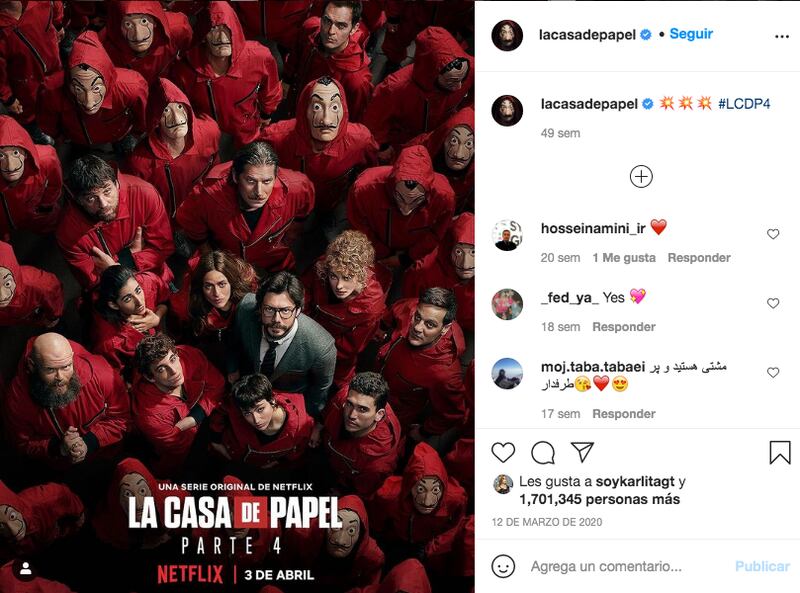Load more comments with plus circle
The width and height of the screenshot is (800, 593).
(641, 177)
